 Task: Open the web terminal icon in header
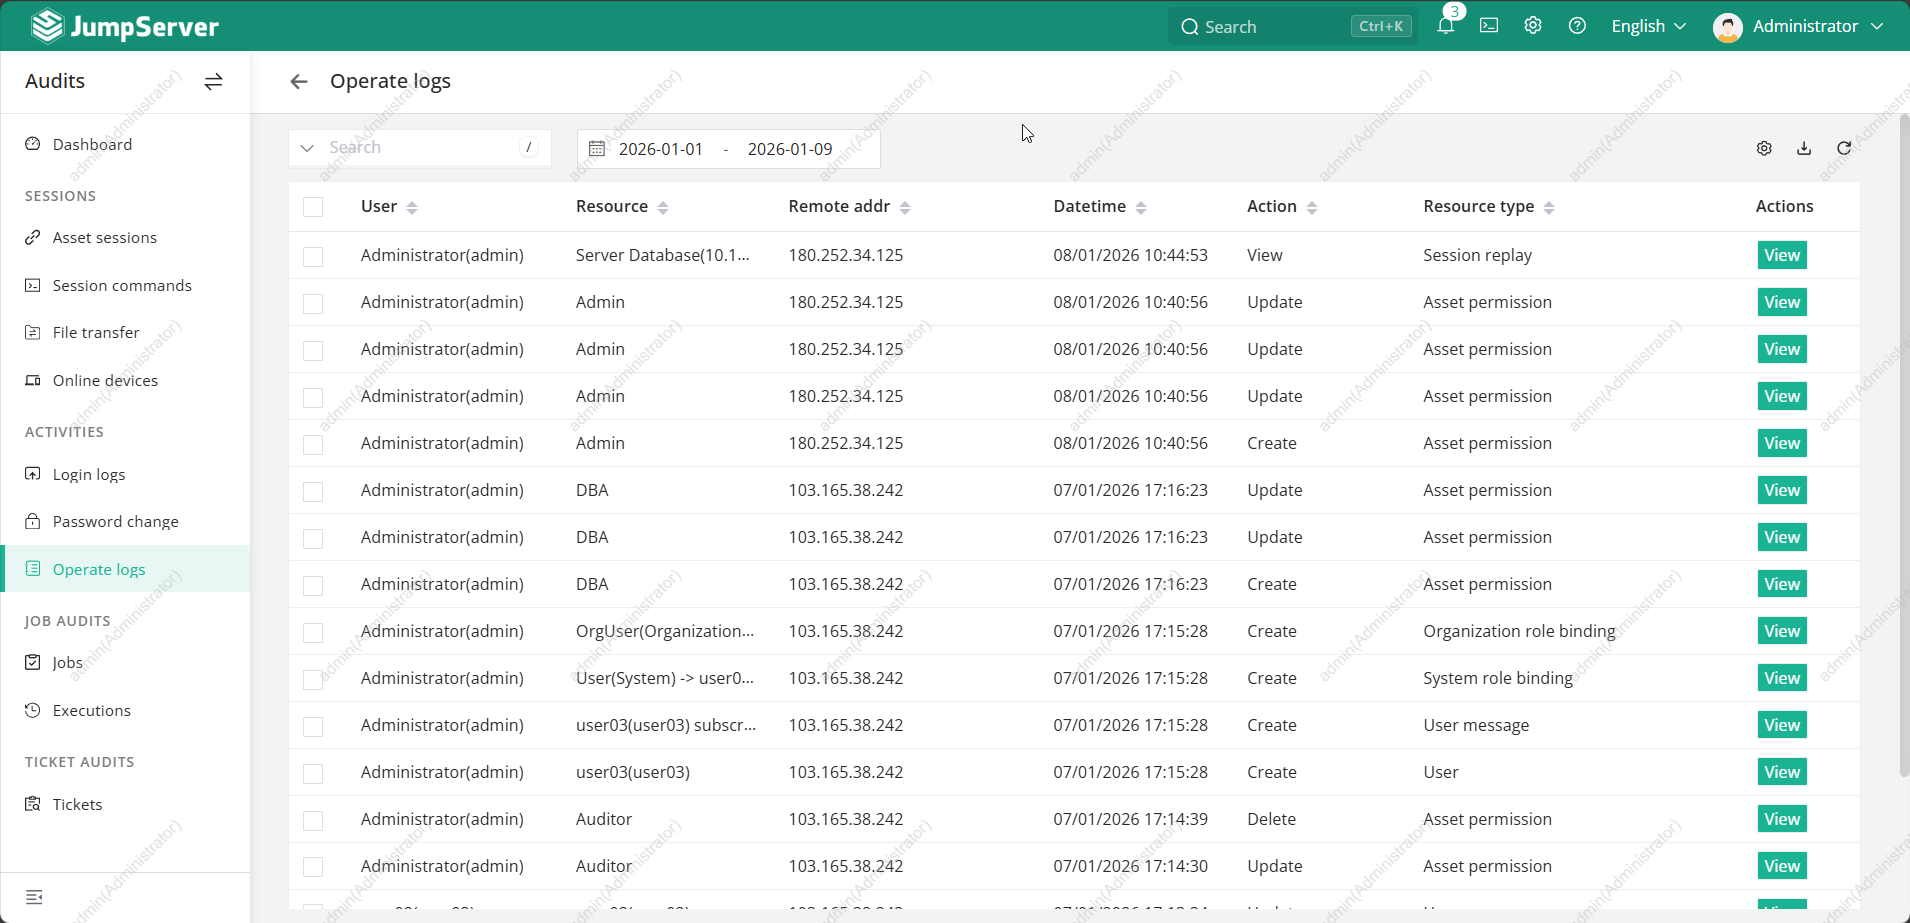pyautogui.click(x=1489, y=26)
